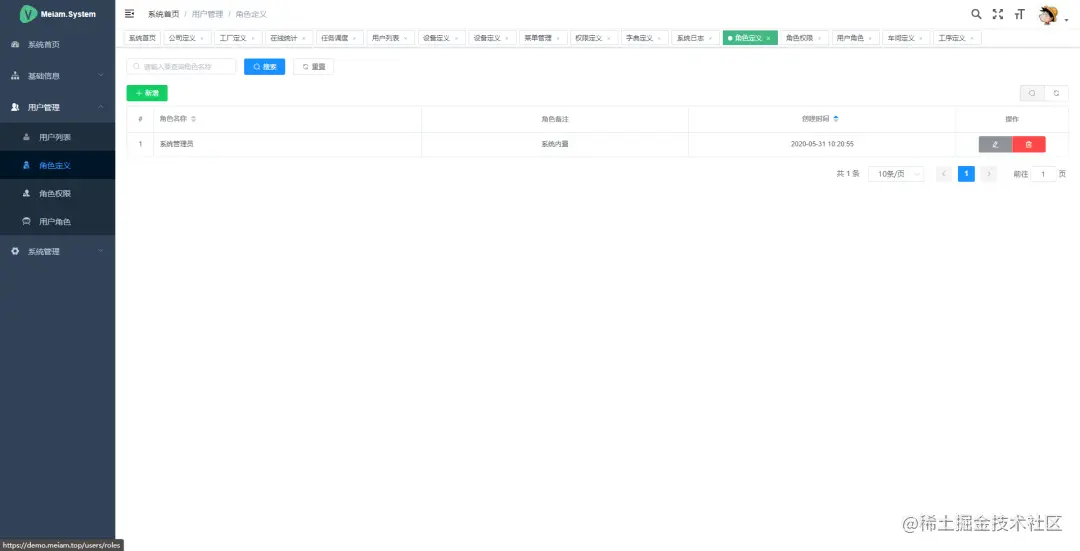Go to next page arrow
Viewport: 1080px width, 551px height.
pos(988,174)
